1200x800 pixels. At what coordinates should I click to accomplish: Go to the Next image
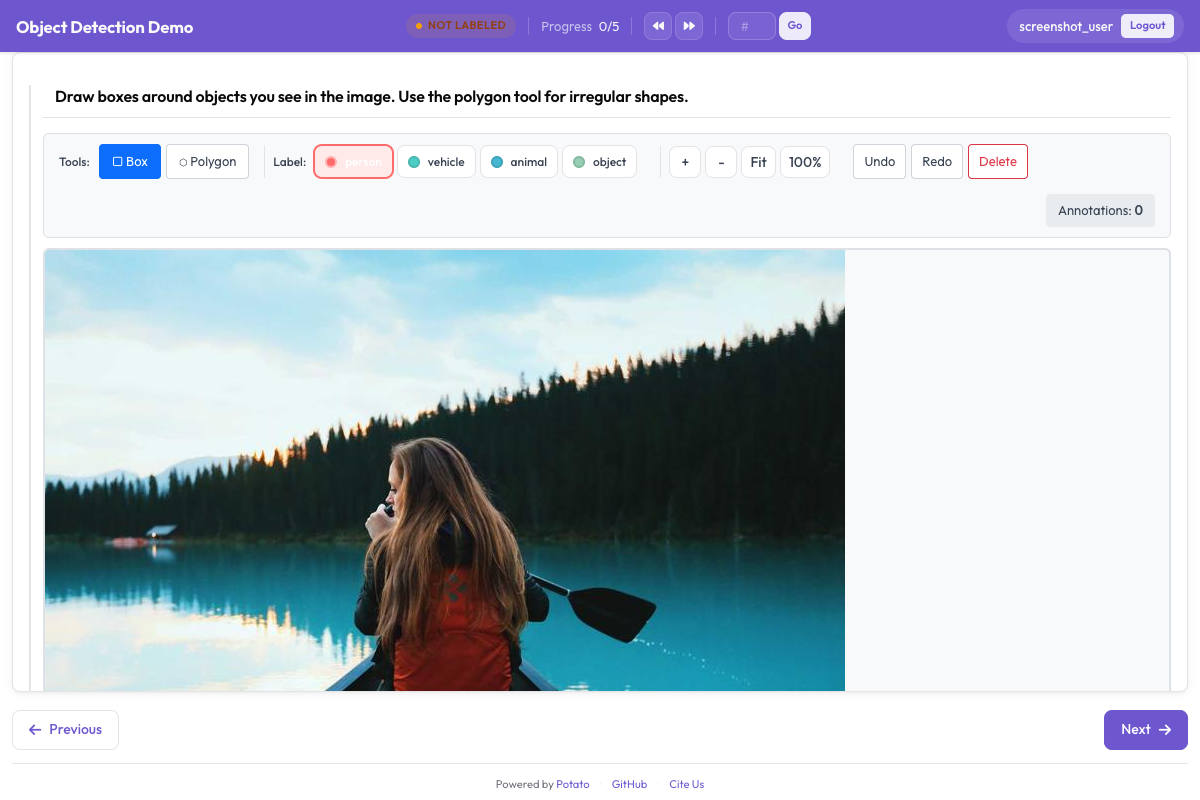1145,730
